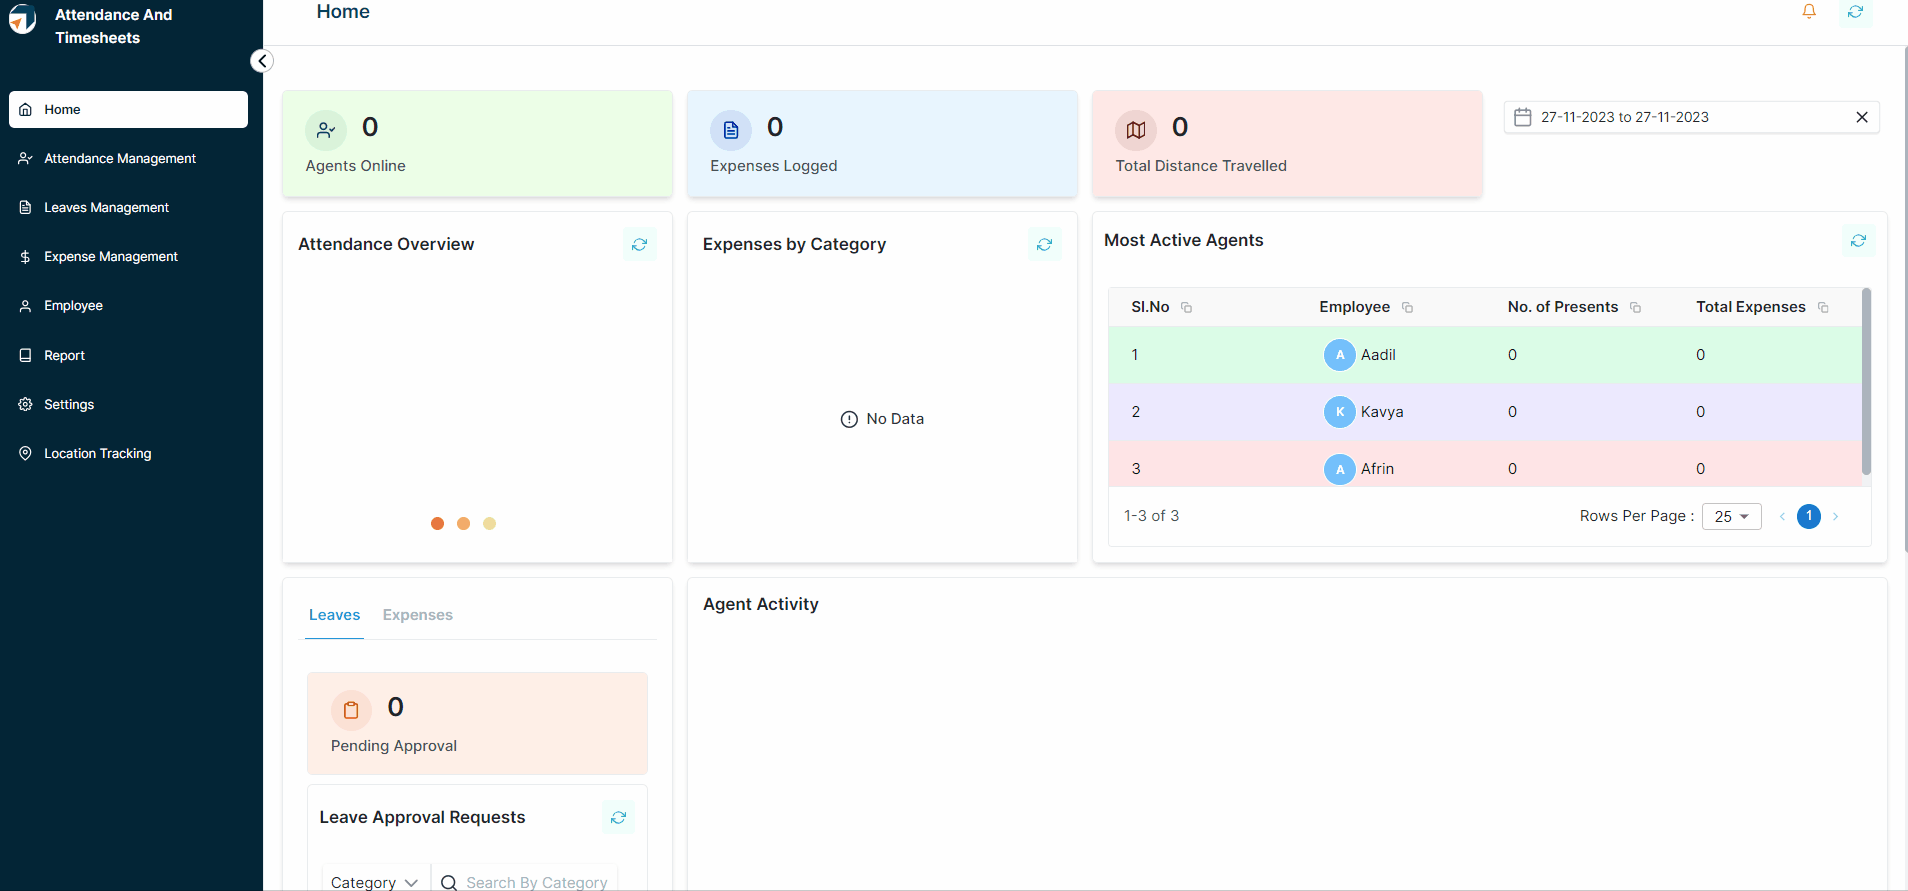Click the '1-3 of 3' pagination text
The width and height of the screenshot is (1908, 891).
pyautogui.click(x=1152, y=516)
